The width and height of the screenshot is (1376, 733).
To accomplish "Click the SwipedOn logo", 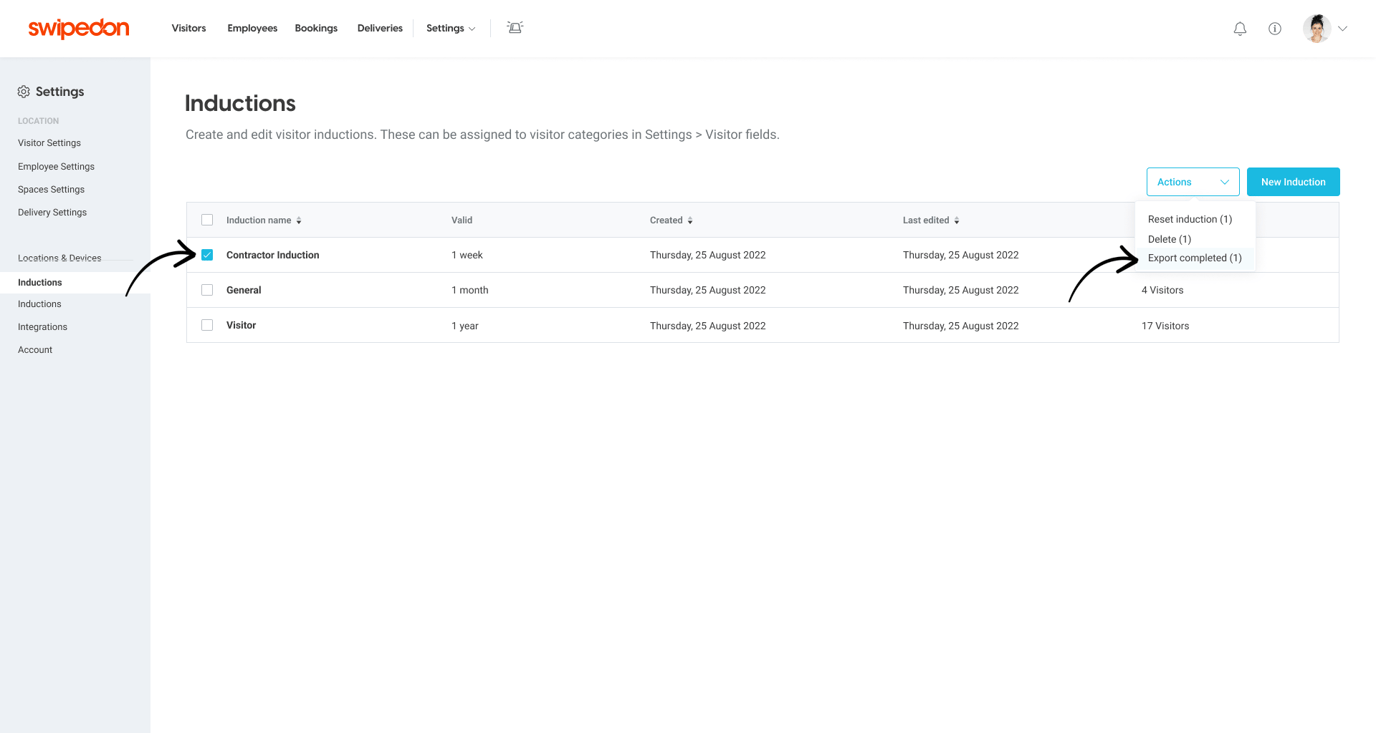I will (x=78, y=28).
